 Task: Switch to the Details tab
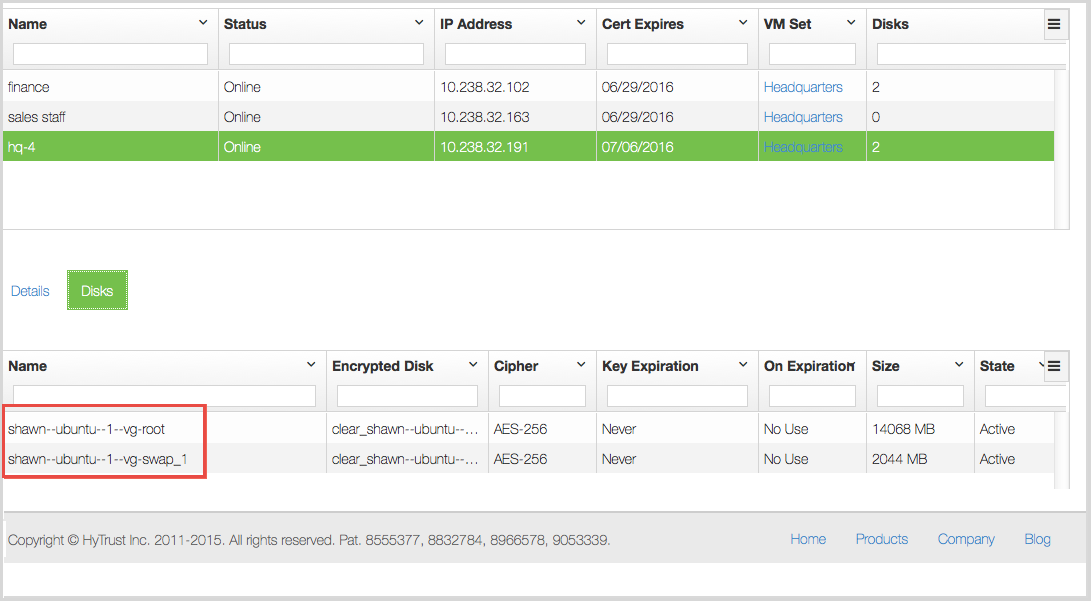[x=30, y=290]
